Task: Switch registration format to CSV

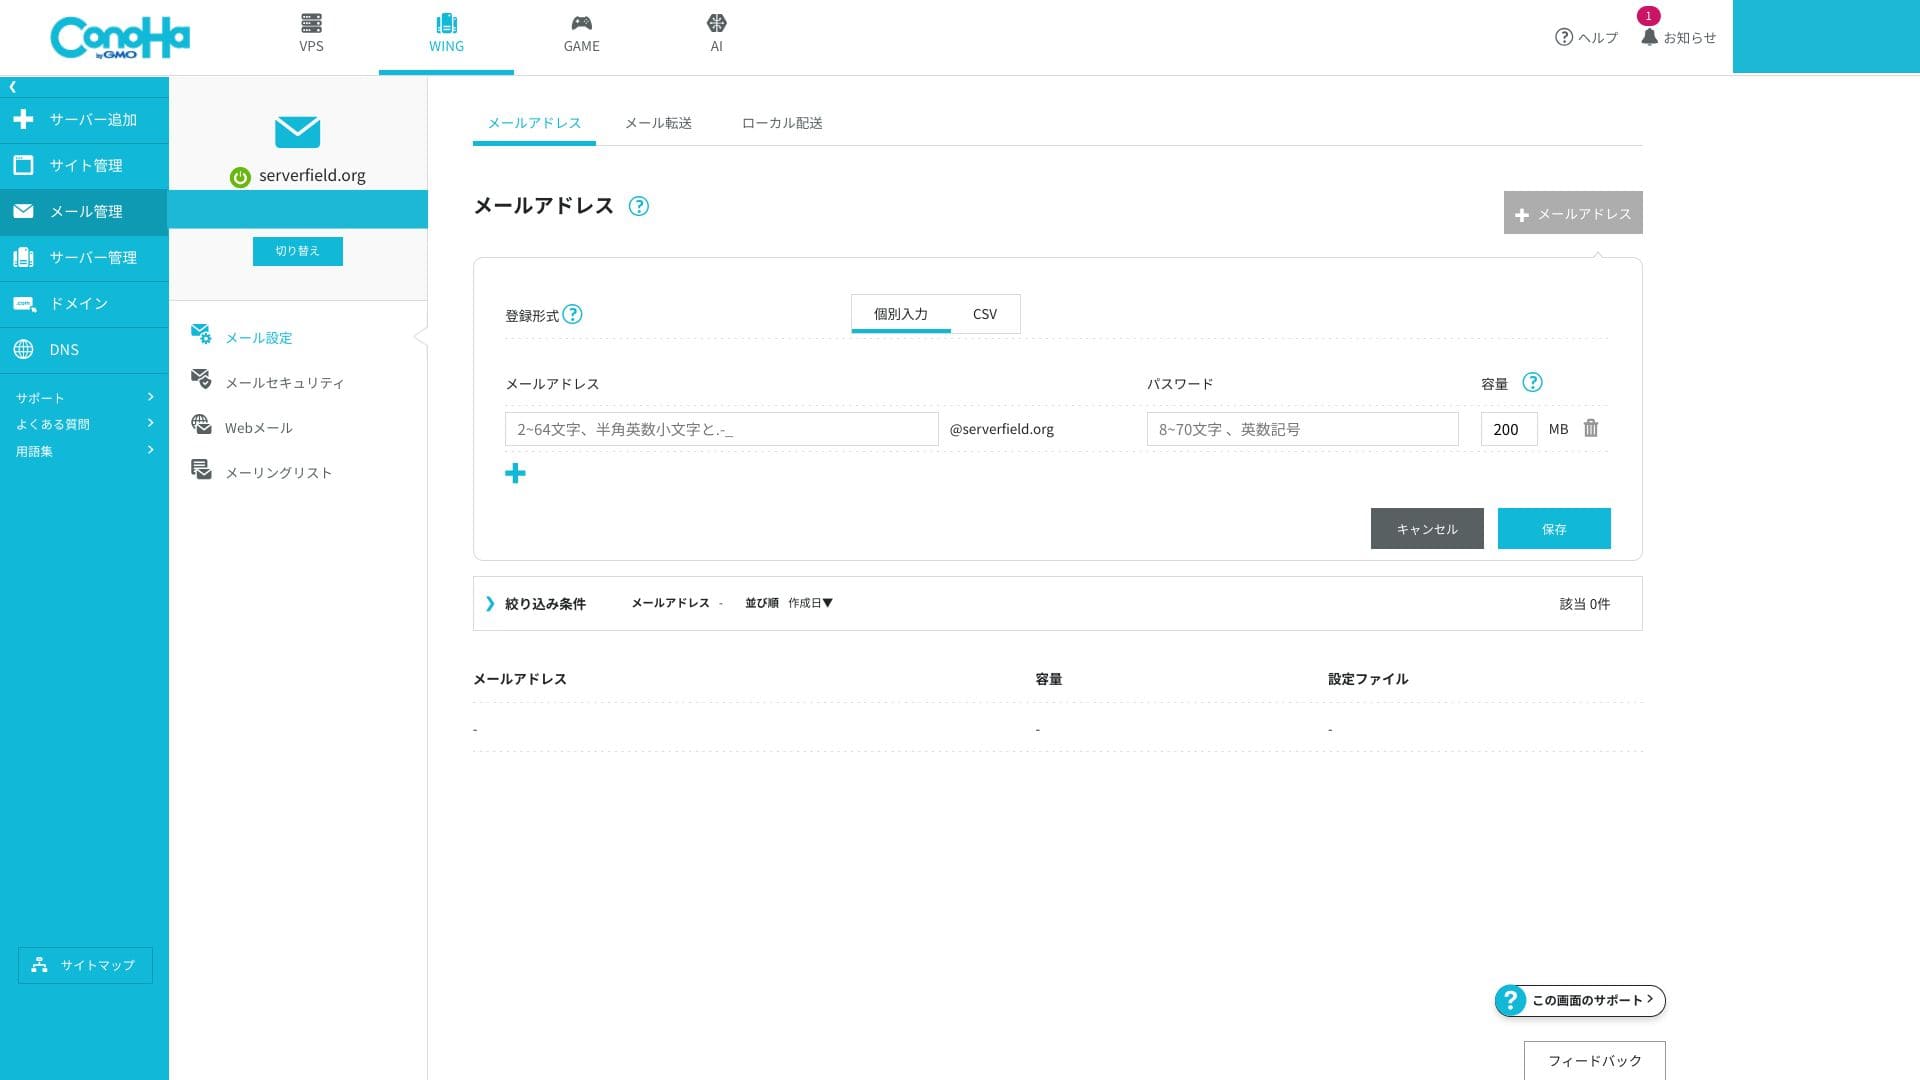Action: (x=984, y=314)
